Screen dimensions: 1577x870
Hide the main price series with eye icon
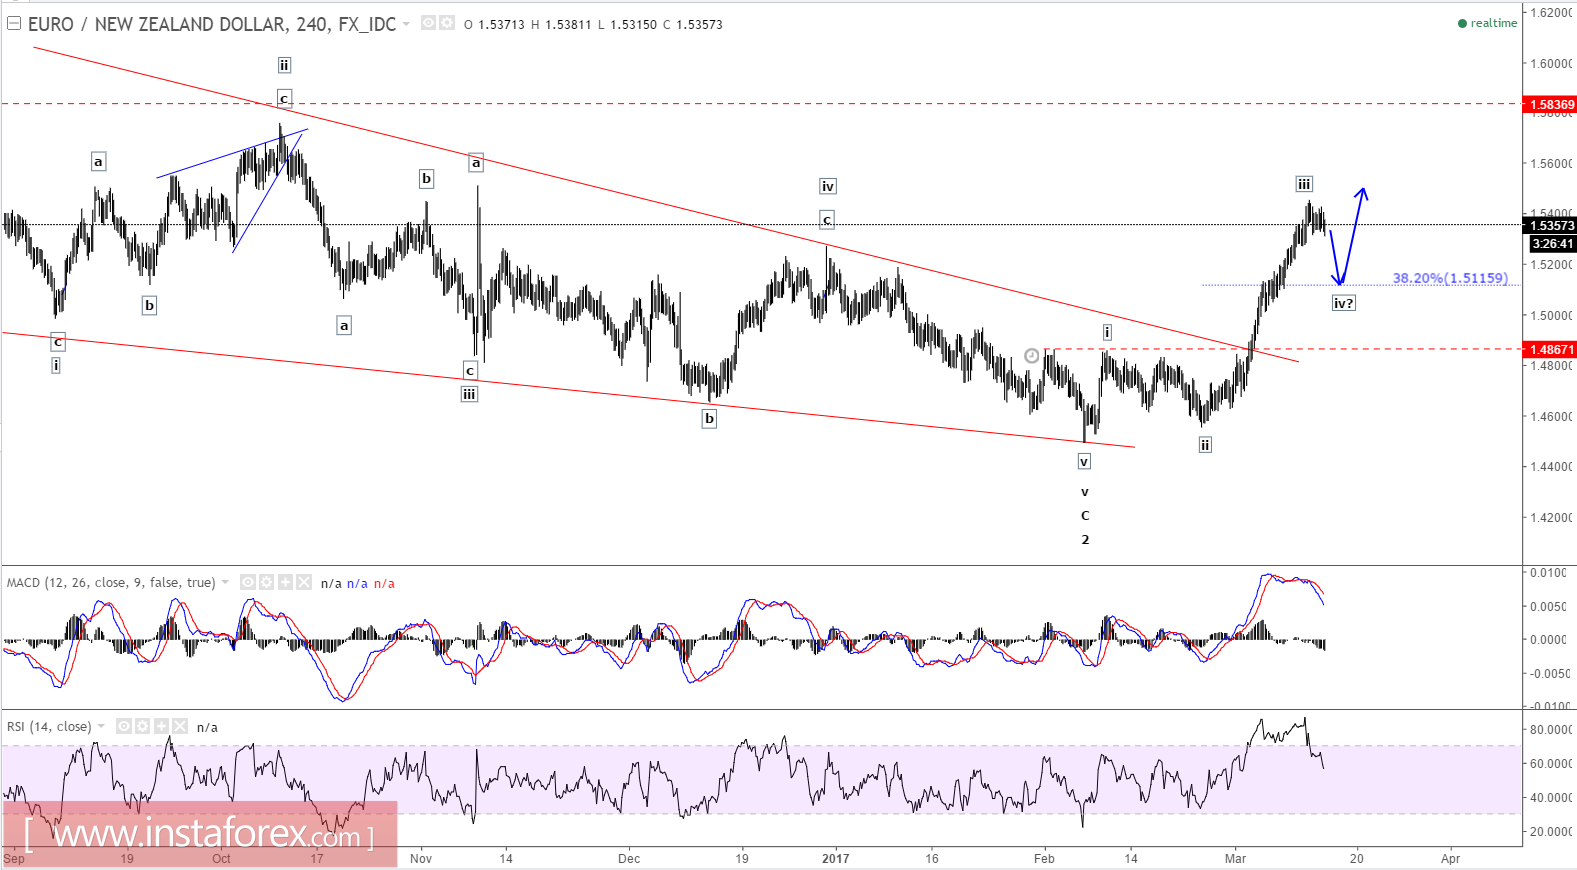coord(428,23)
